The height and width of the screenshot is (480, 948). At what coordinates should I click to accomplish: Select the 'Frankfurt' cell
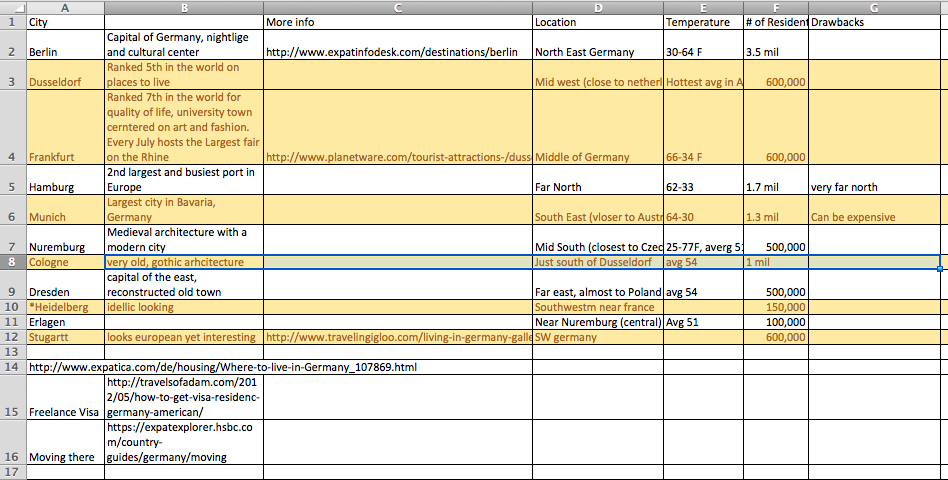[x=65, y=127]
